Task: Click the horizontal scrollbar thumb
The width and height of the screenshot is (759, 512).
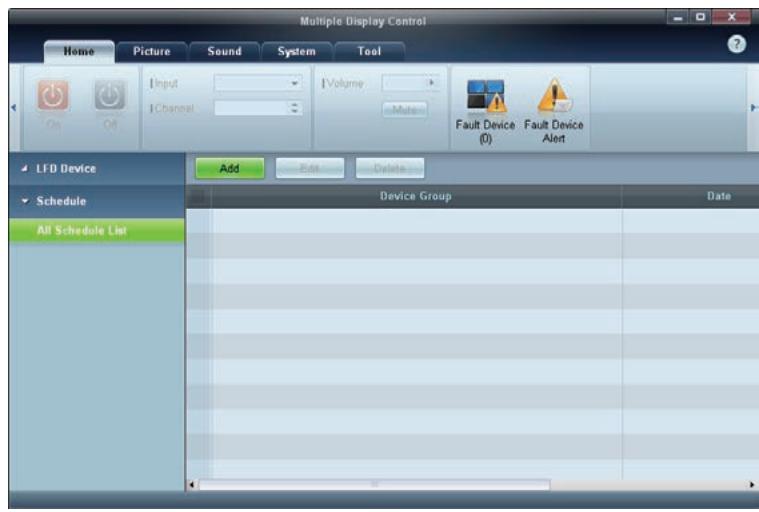Action: click(x=374, y=484)
